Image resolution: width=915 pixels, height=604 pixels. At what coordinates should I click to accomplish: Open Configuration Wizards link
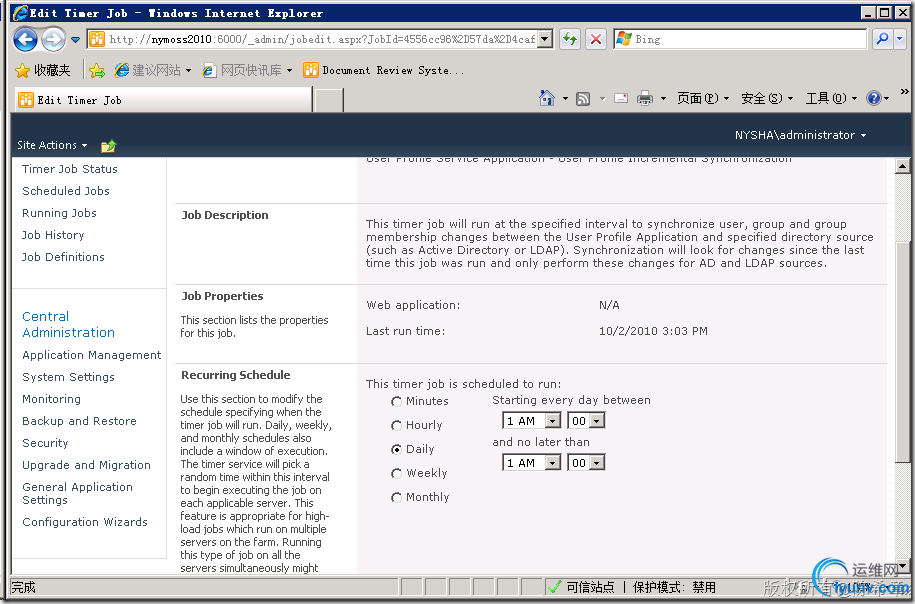pyautogui.click(x=85, y=522)
